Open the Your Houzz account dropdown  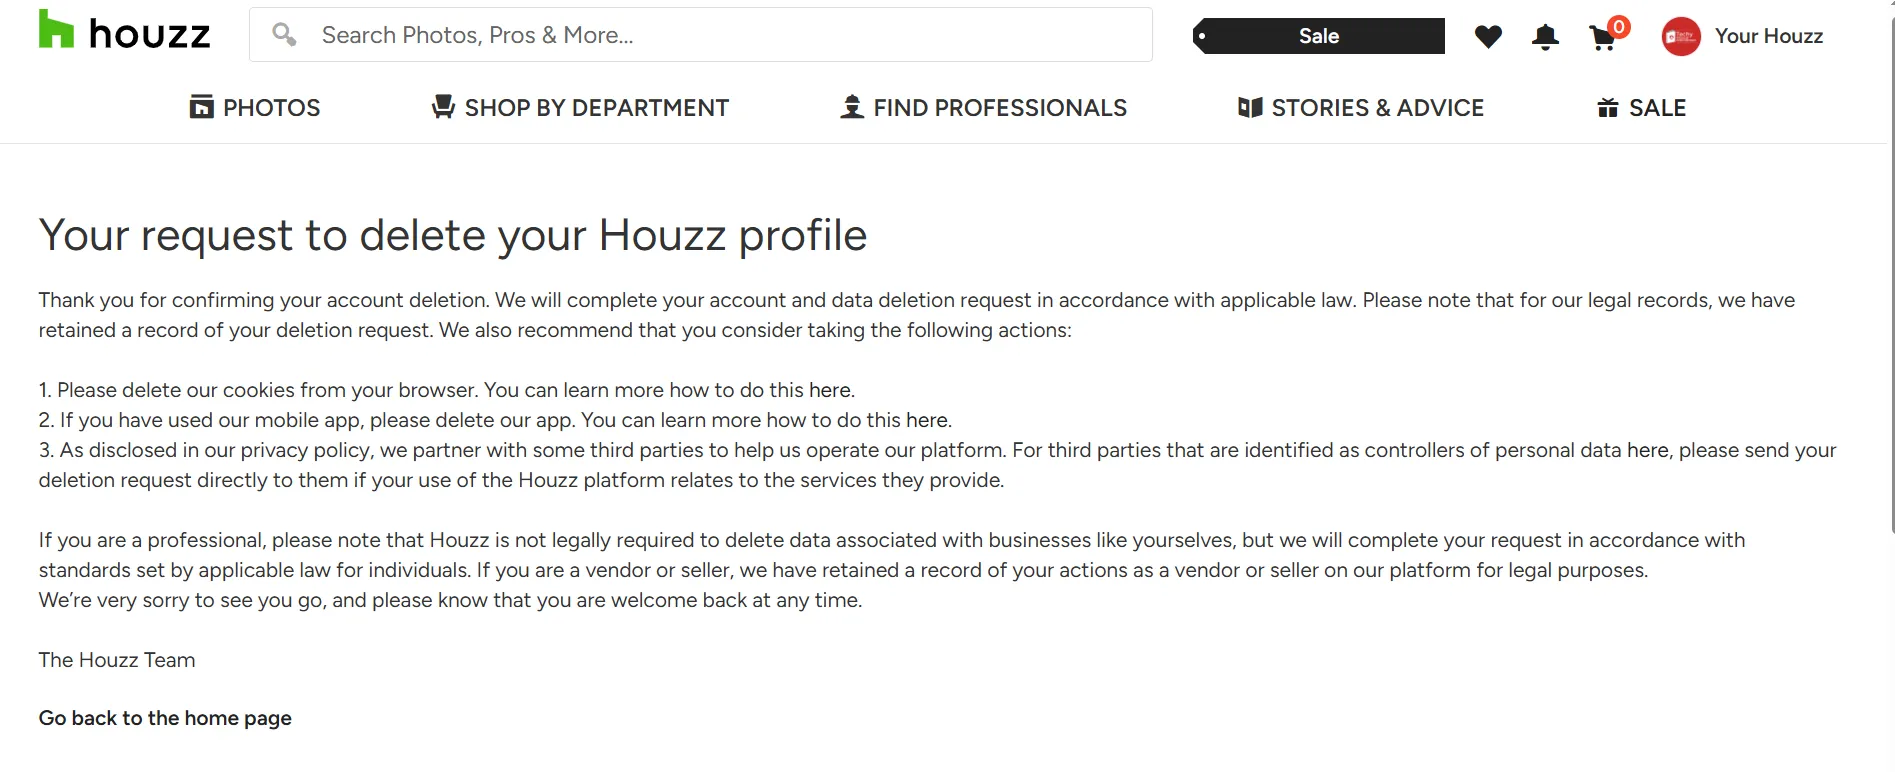pos(1768,36)
